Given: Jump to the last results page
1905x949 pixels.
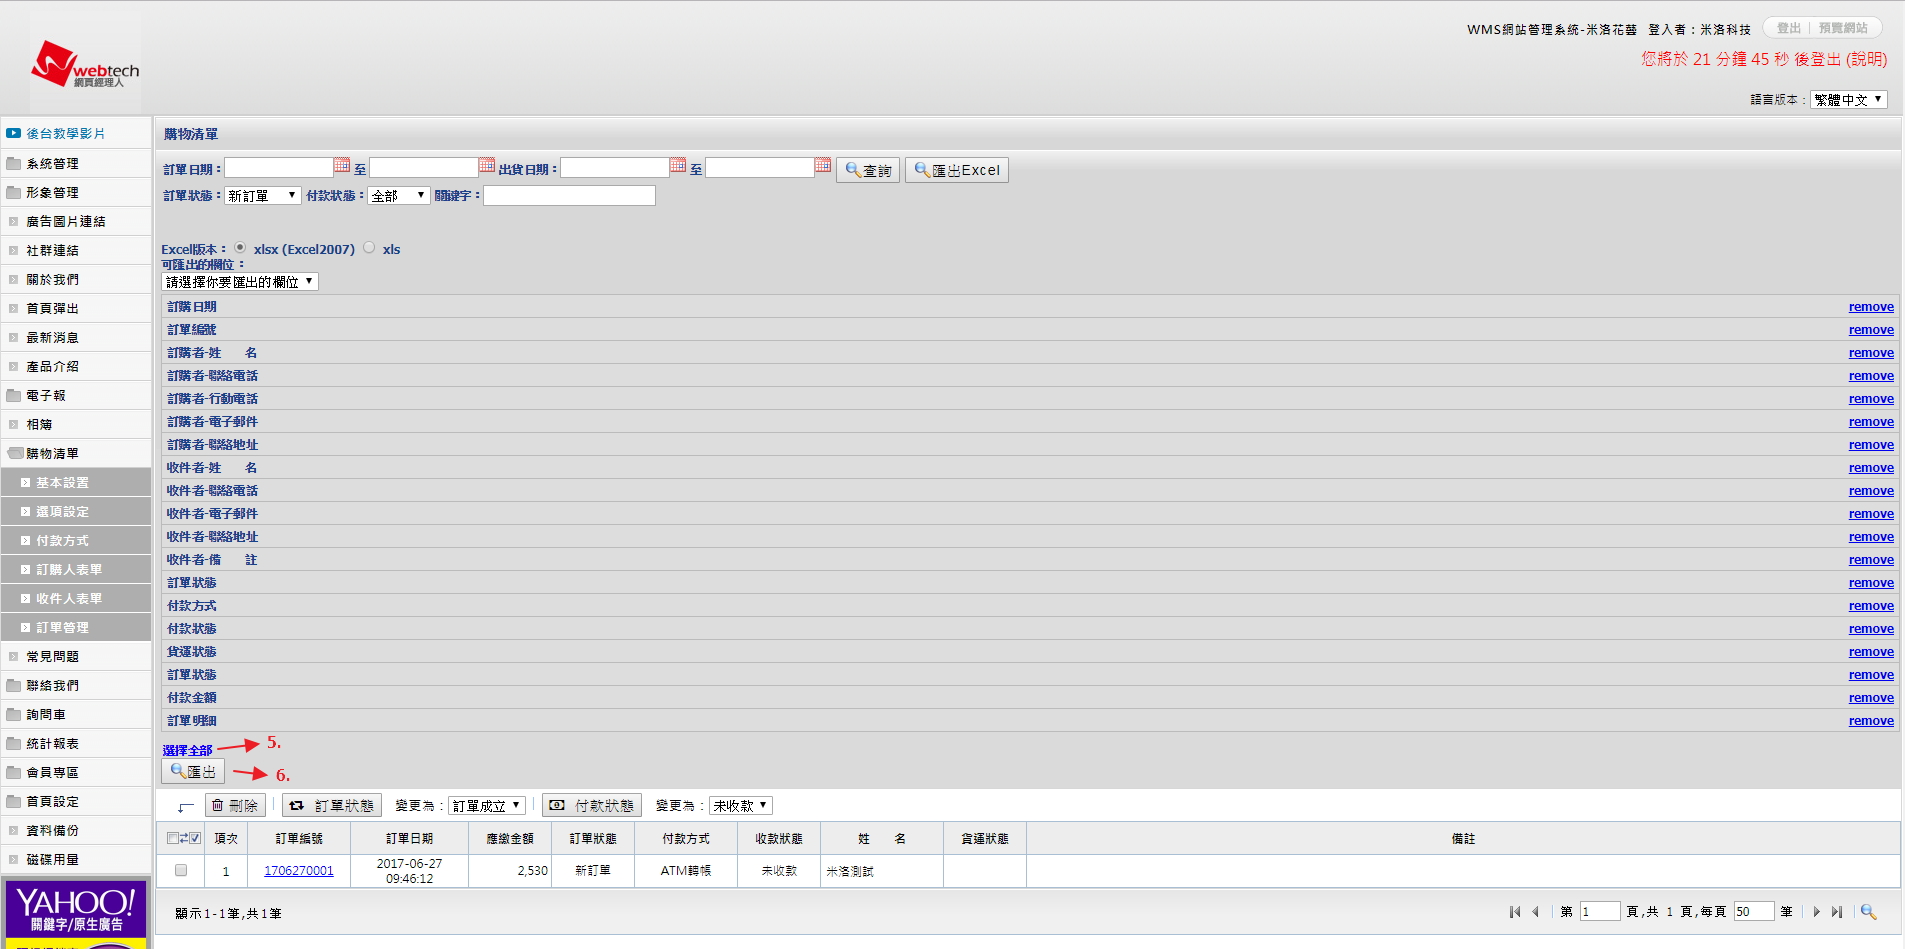Looking at the screenshot, I should (1837, 912).
